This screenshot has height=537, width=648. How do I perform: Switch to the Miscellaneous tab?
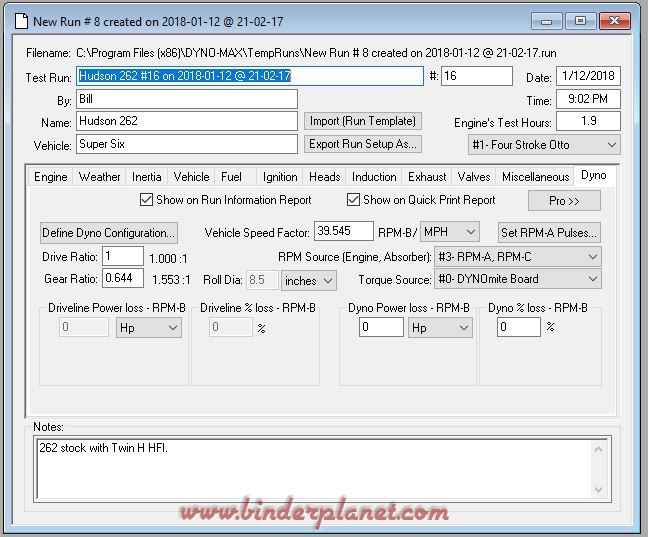[x=536, y=177]
